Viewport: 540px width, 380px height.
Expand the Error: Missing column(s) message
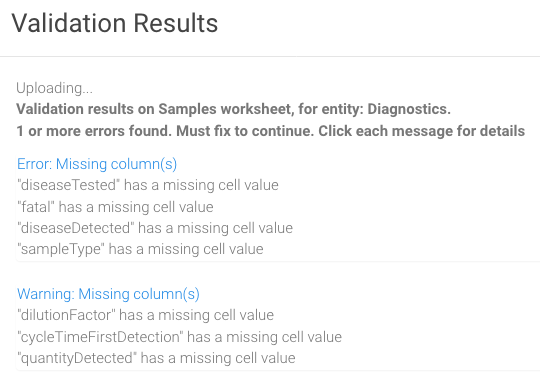97,164
